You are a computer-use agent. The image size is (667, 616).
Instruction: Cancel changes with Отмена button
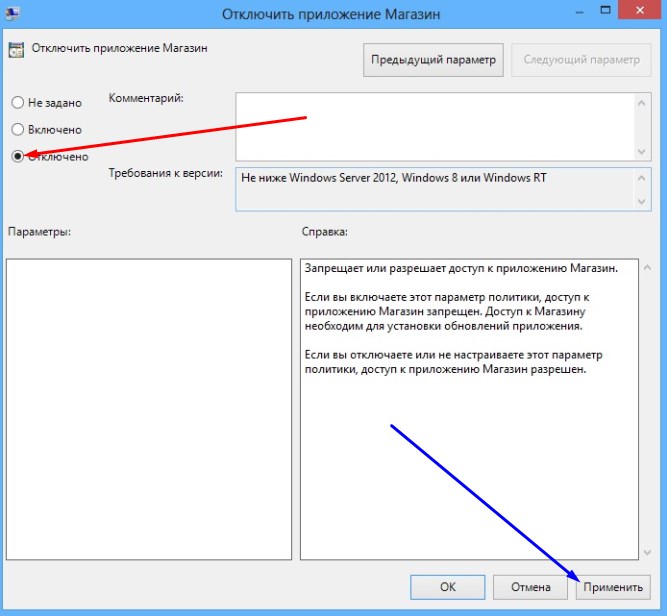click(528, 587)
